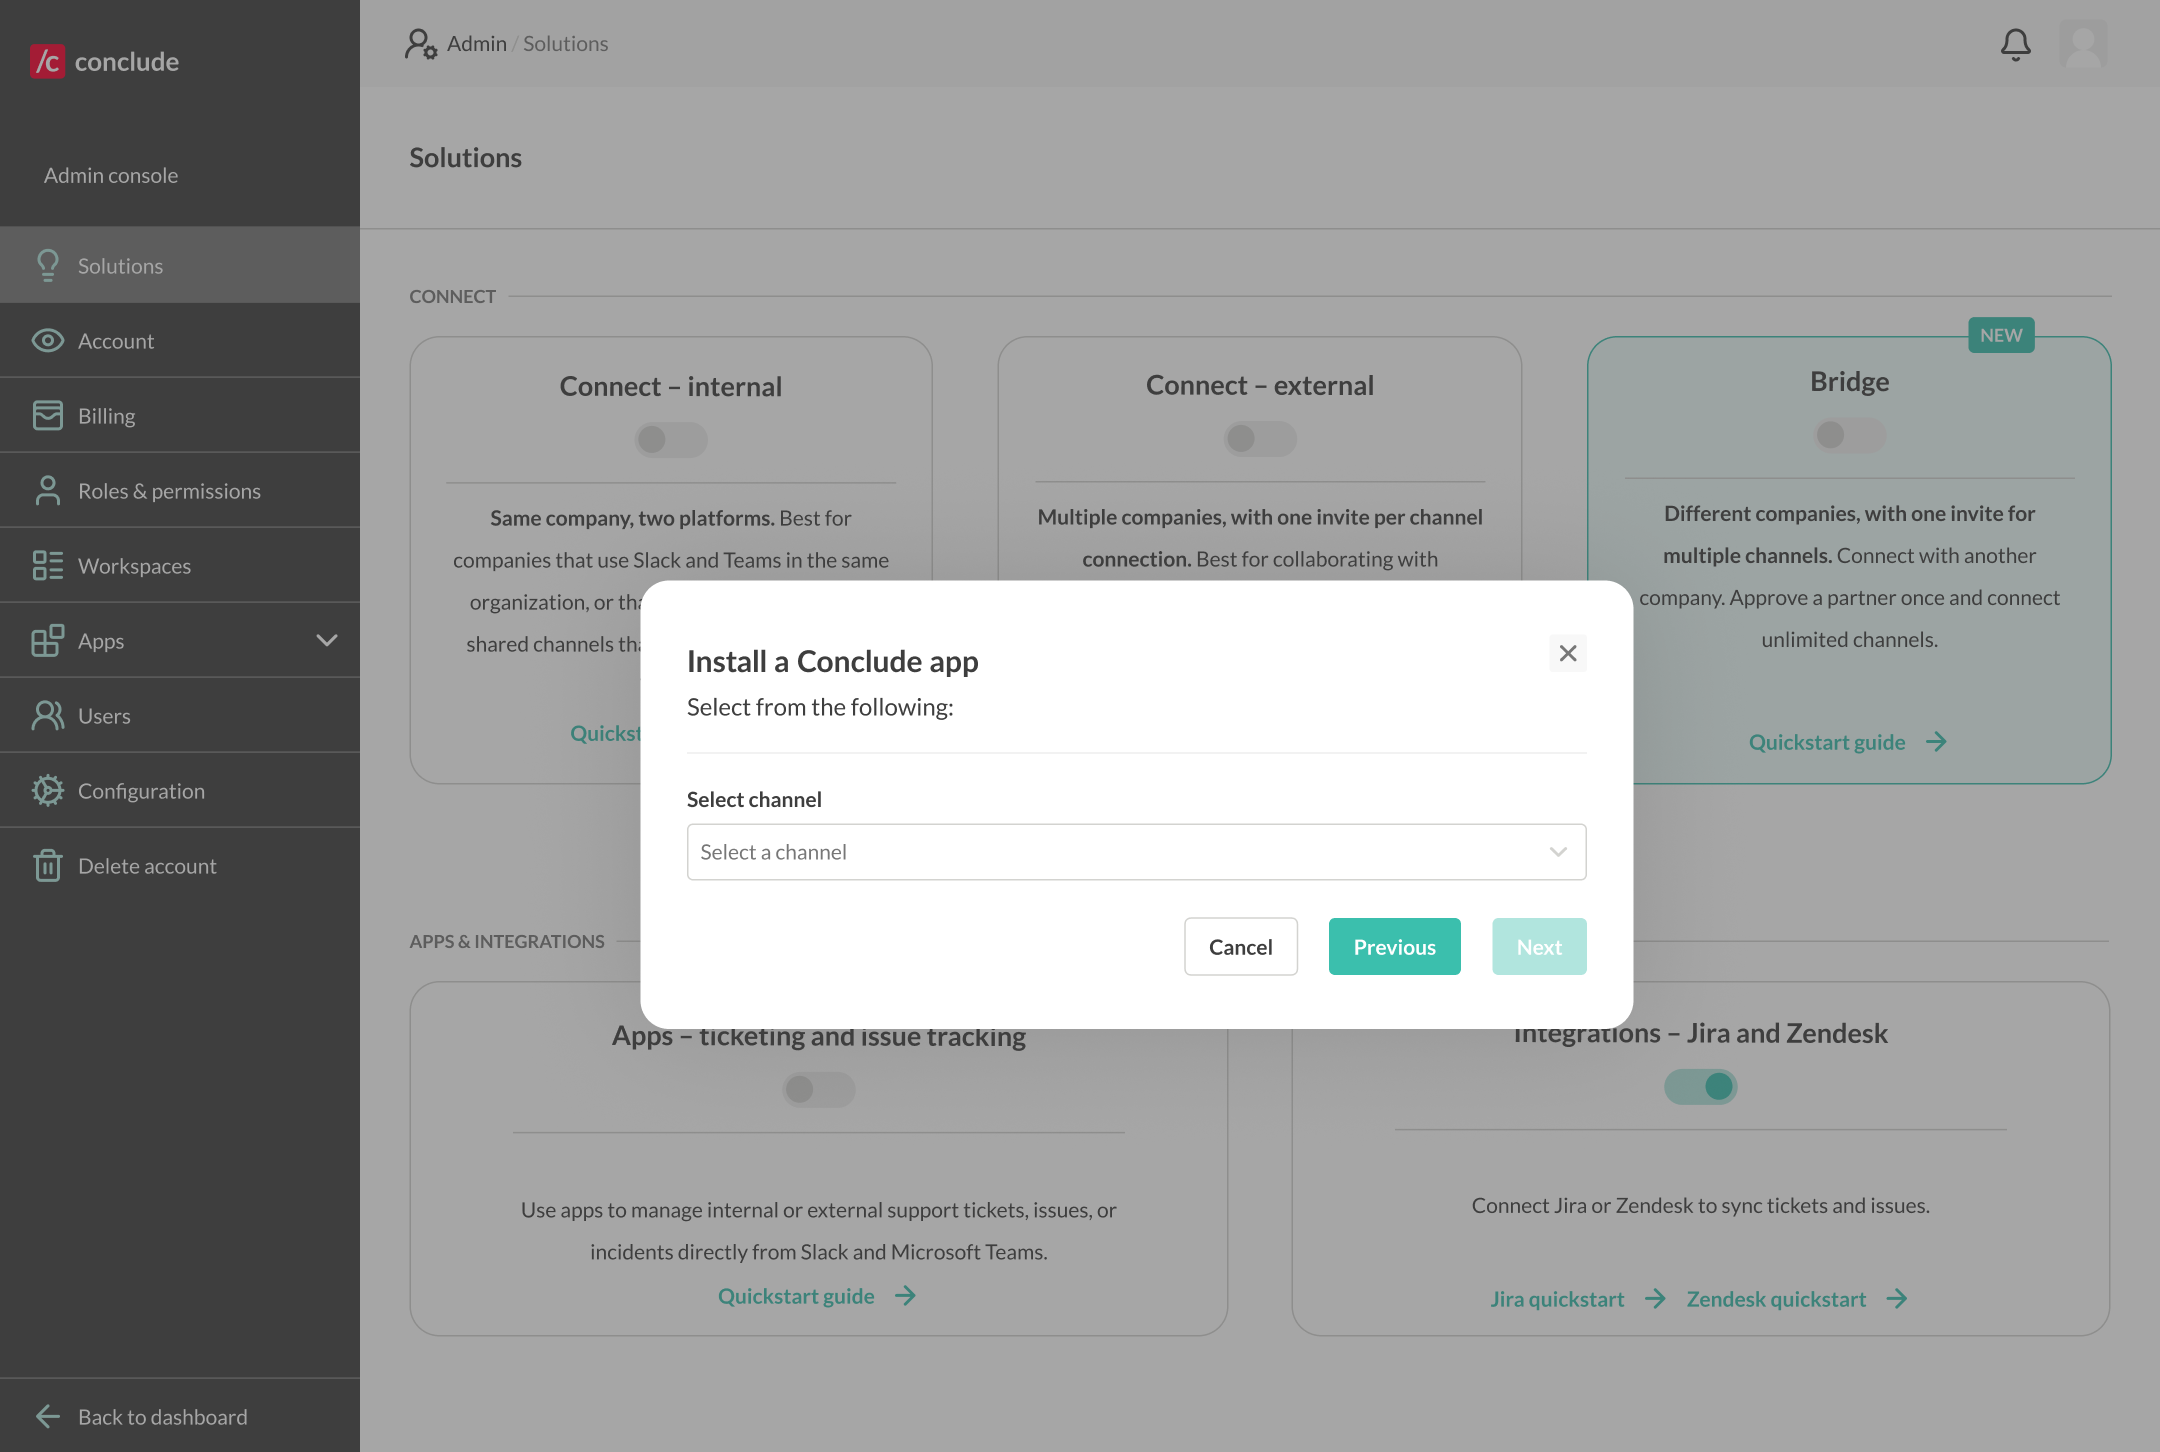This screenshot has width=2160, height=1452.
Task: Disable the Integrations – Jira and Zendesk toggle
Action: point(1700,1086)
